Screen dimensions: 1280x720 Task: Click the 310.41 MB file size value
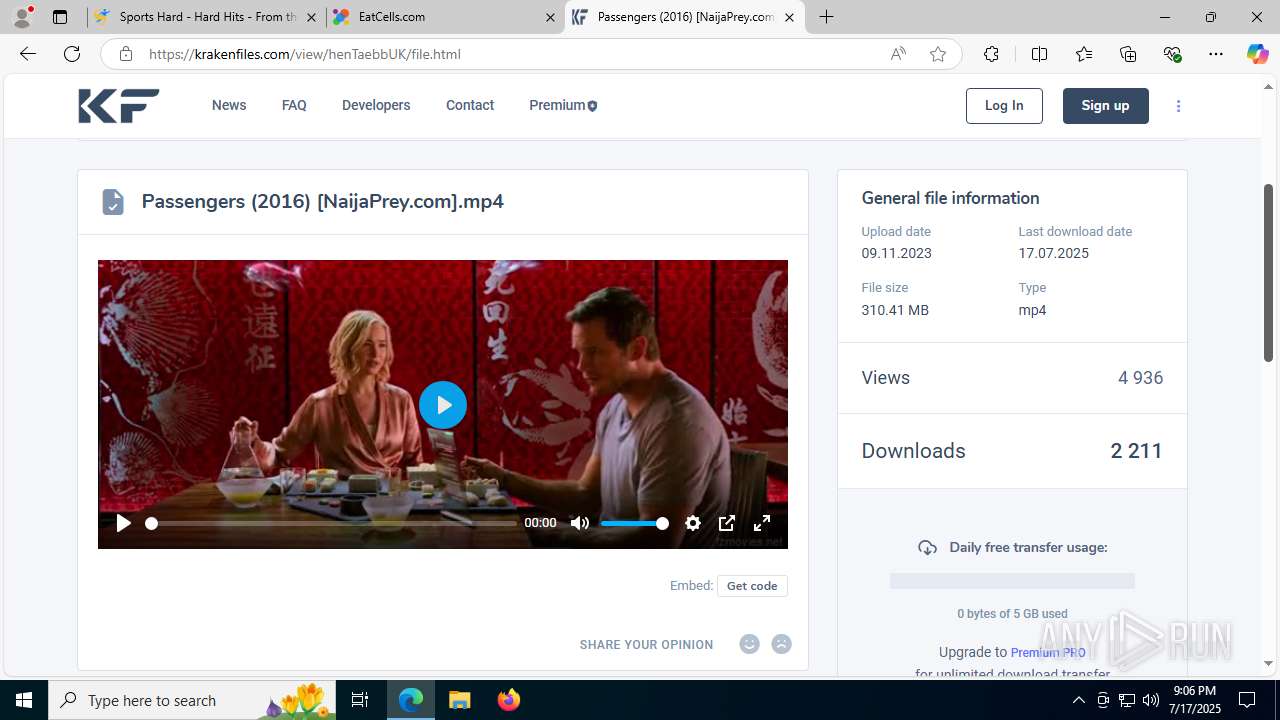pos(895,310)
